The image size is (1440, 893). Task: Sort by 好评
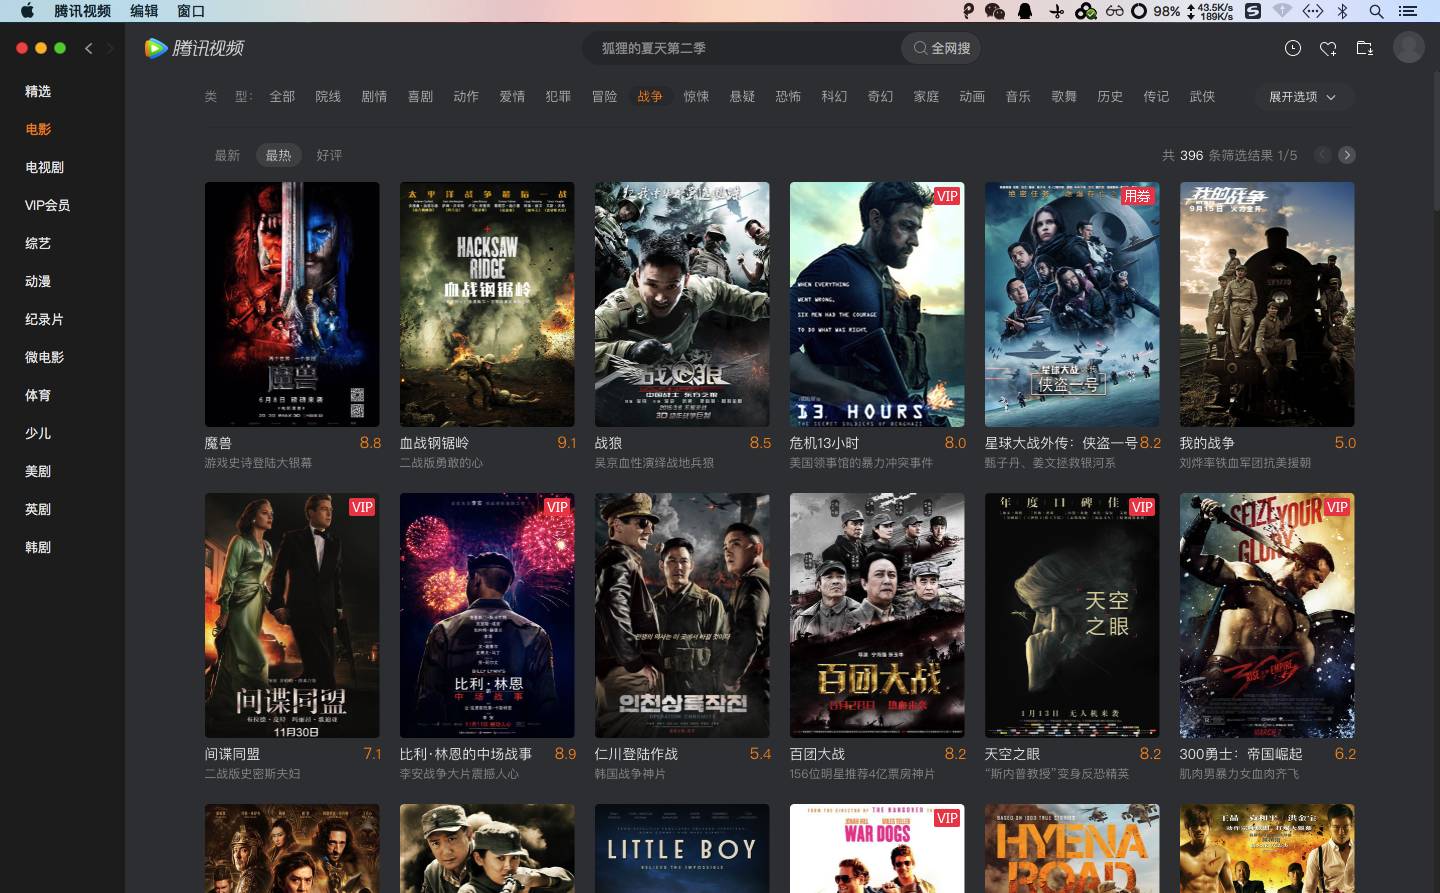329,155
